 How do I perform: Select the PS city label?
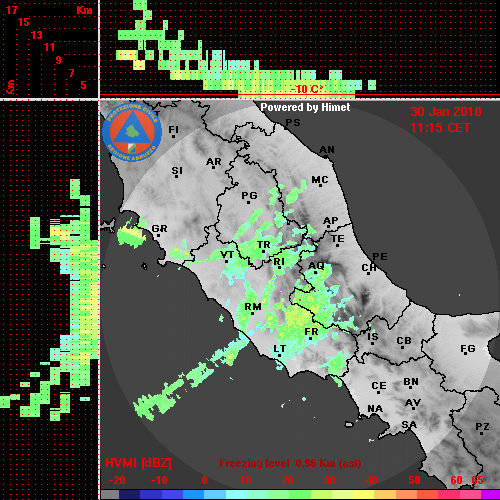click(293, 123)
